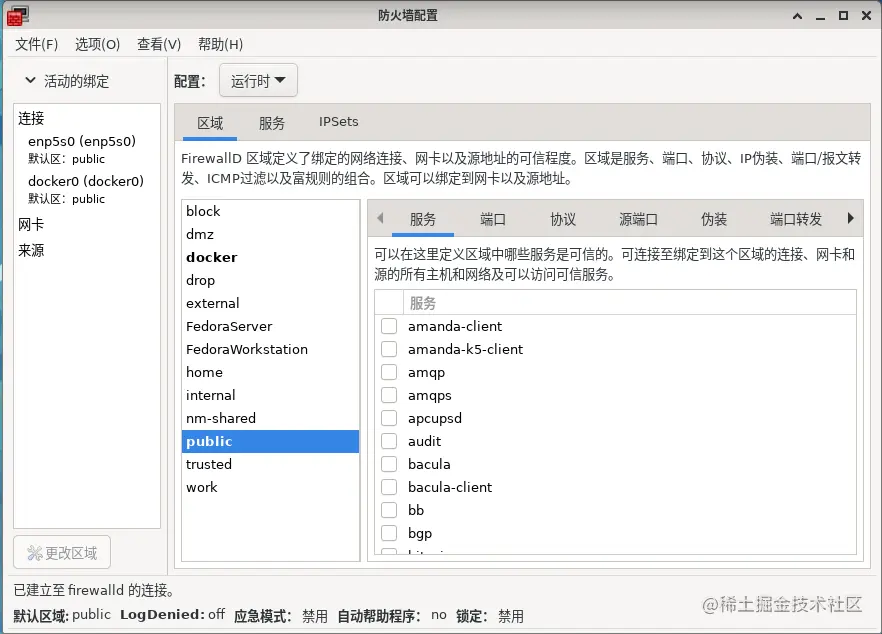Click the 网卡 entry in bindings list
Image resolution: width=882 pixels, height=634 pixels.
coord(31,224)
